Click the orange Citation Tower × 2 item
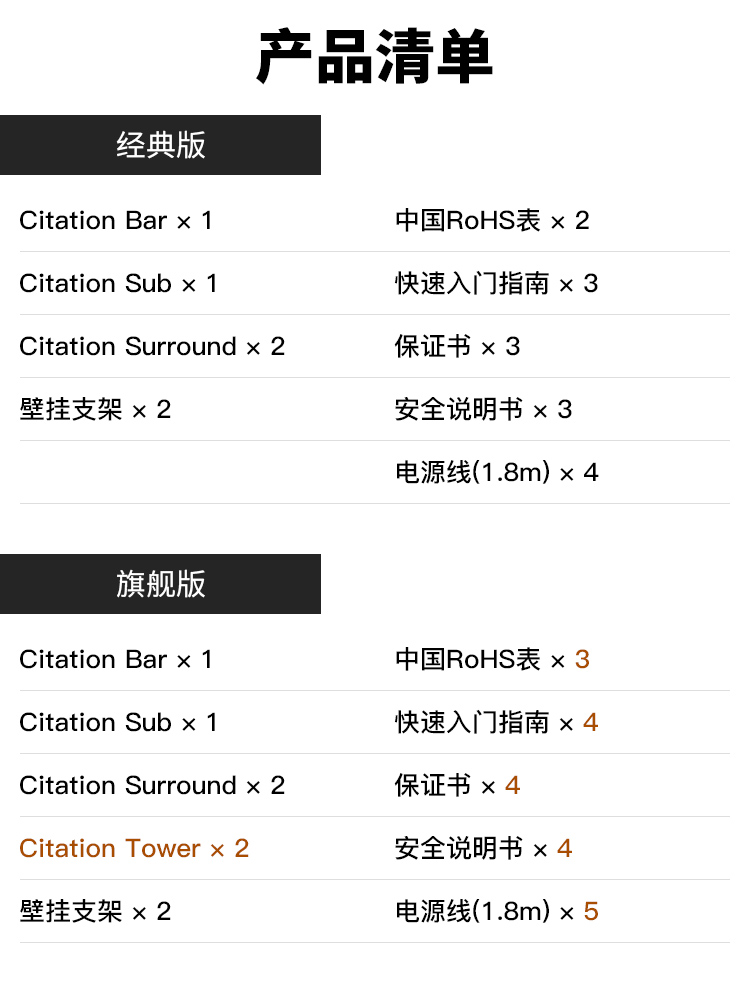 pos(134,848)
